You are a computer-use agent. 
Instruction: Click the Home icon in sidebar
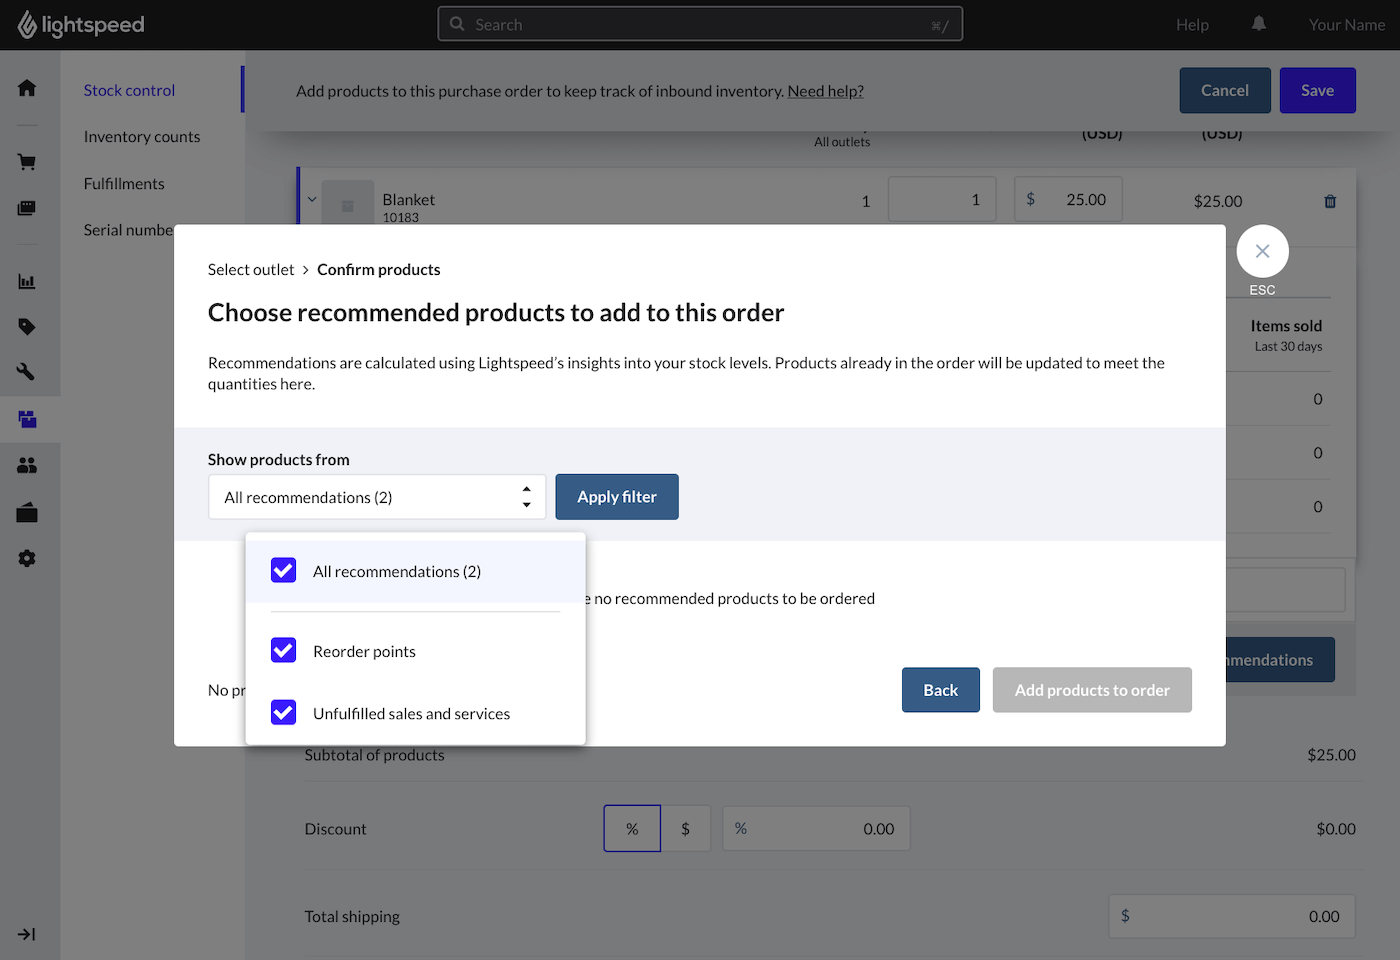27,88
